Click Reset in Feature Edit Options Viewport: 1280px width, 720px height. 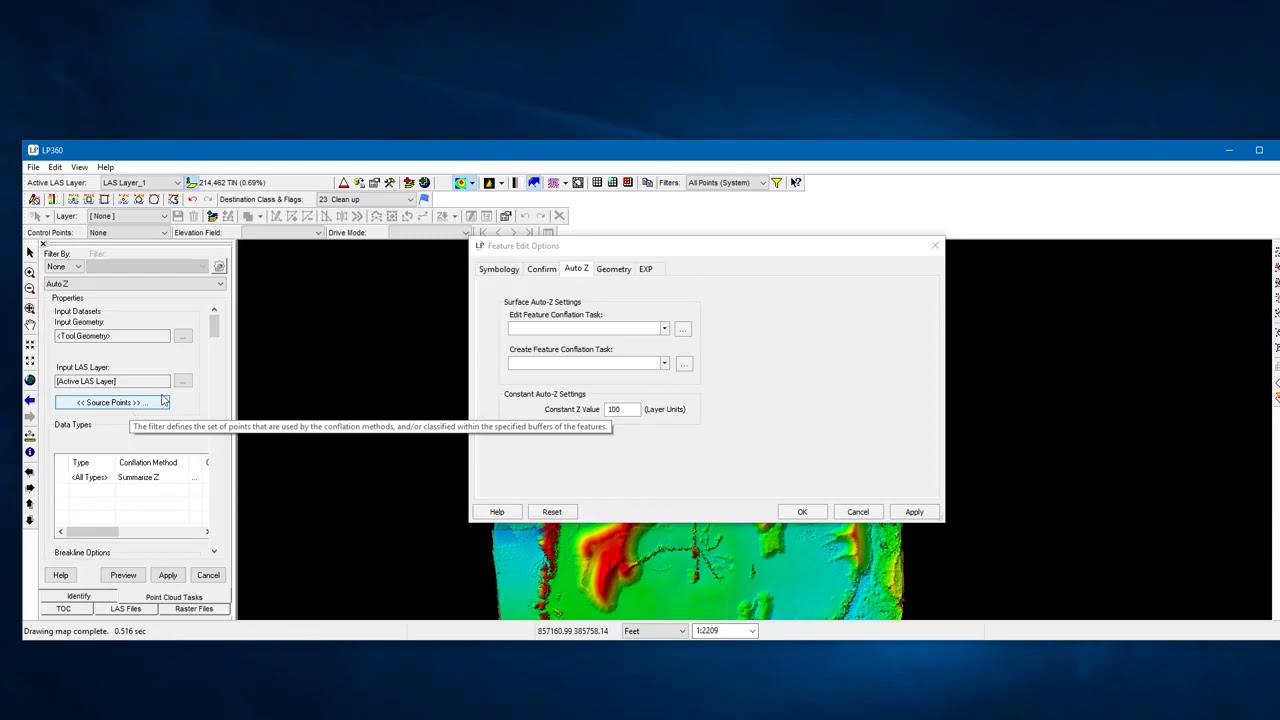tap(552, 512)
